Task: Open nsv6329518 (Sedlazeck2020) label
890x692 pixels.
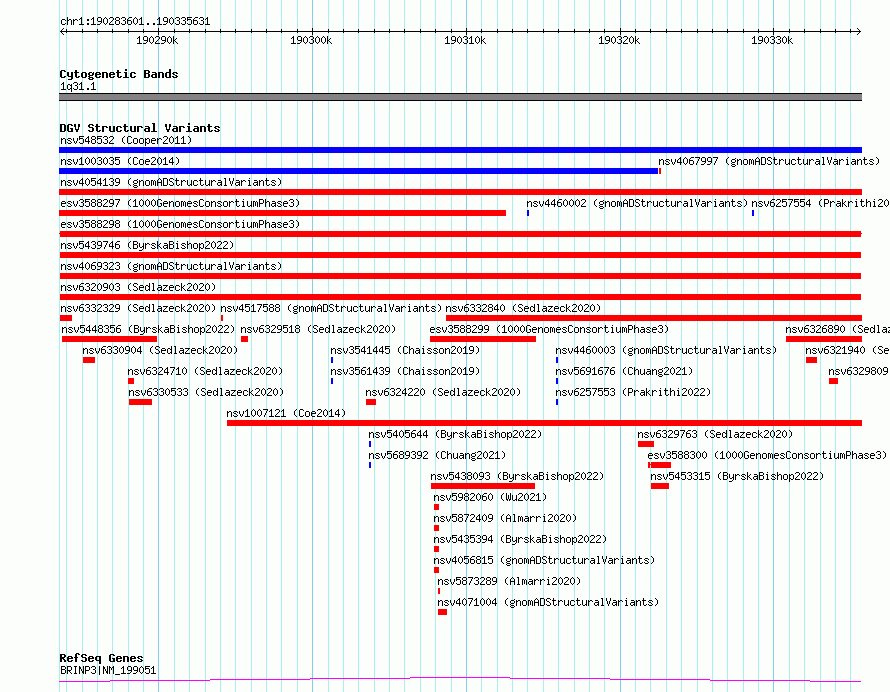Action: 318,329
